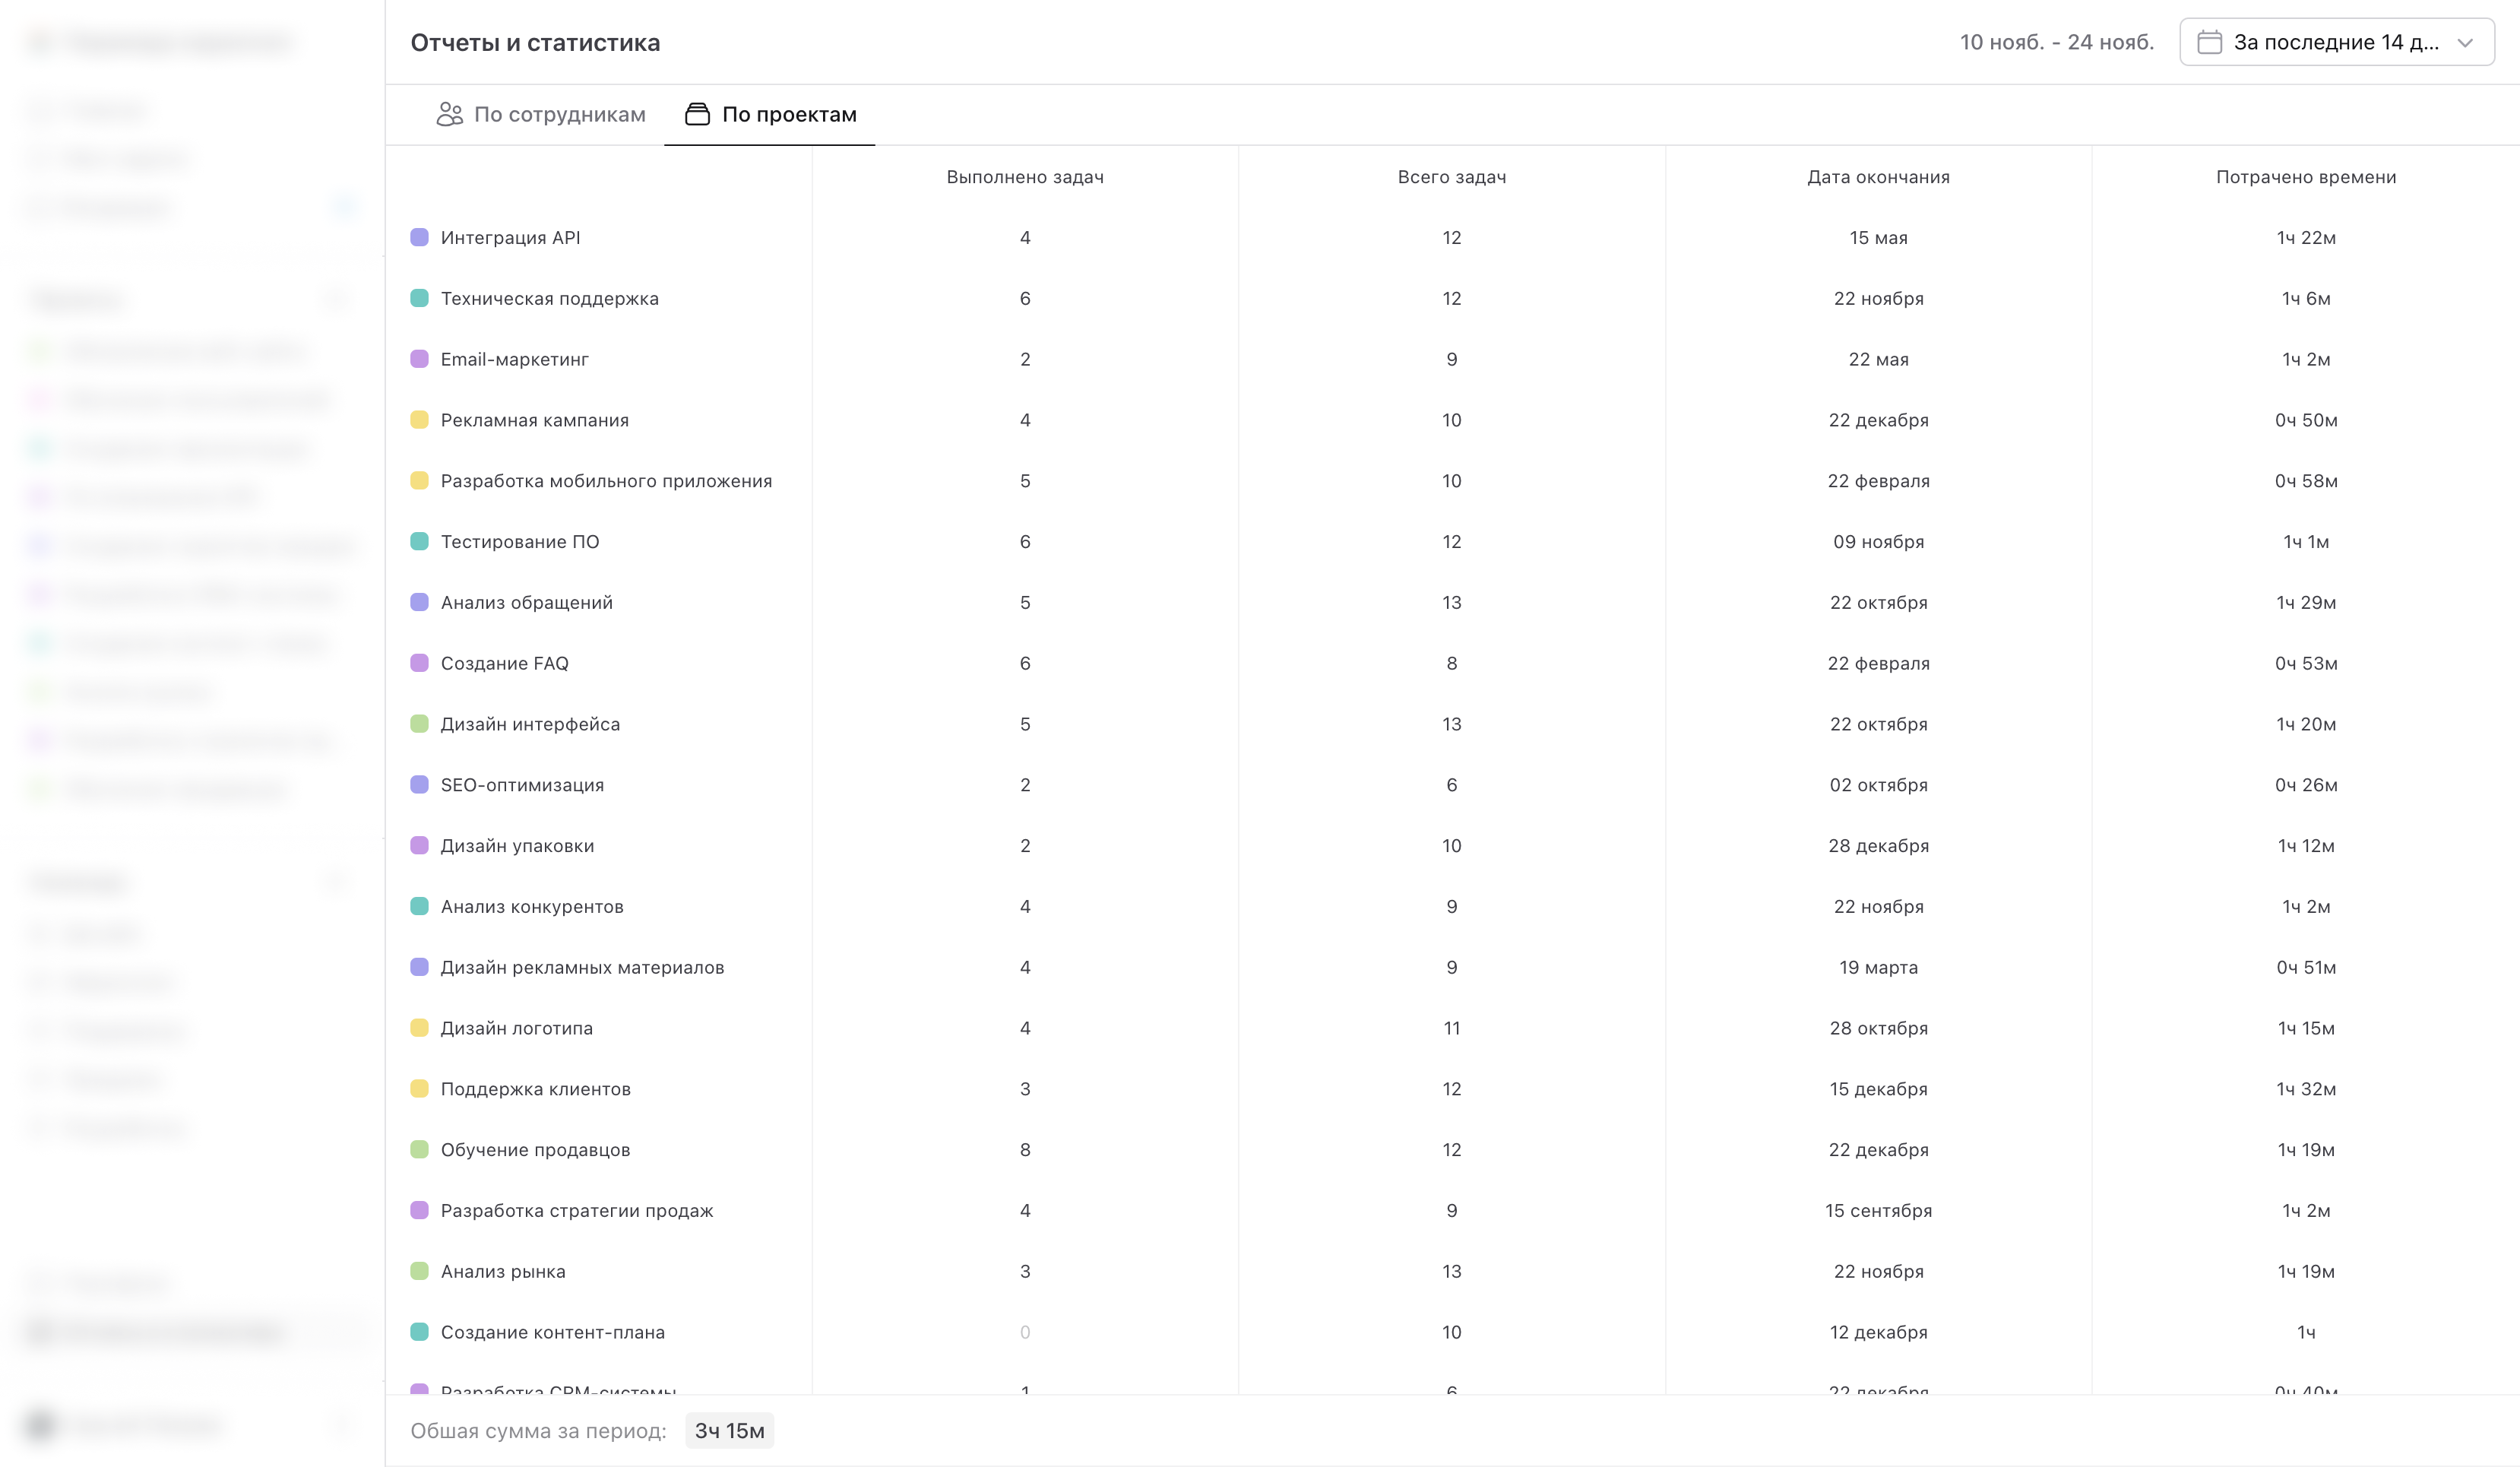Viewport: 2520px width, 1467px height.
Task: Select the "По проектам" tab
Action: point(770,114)
